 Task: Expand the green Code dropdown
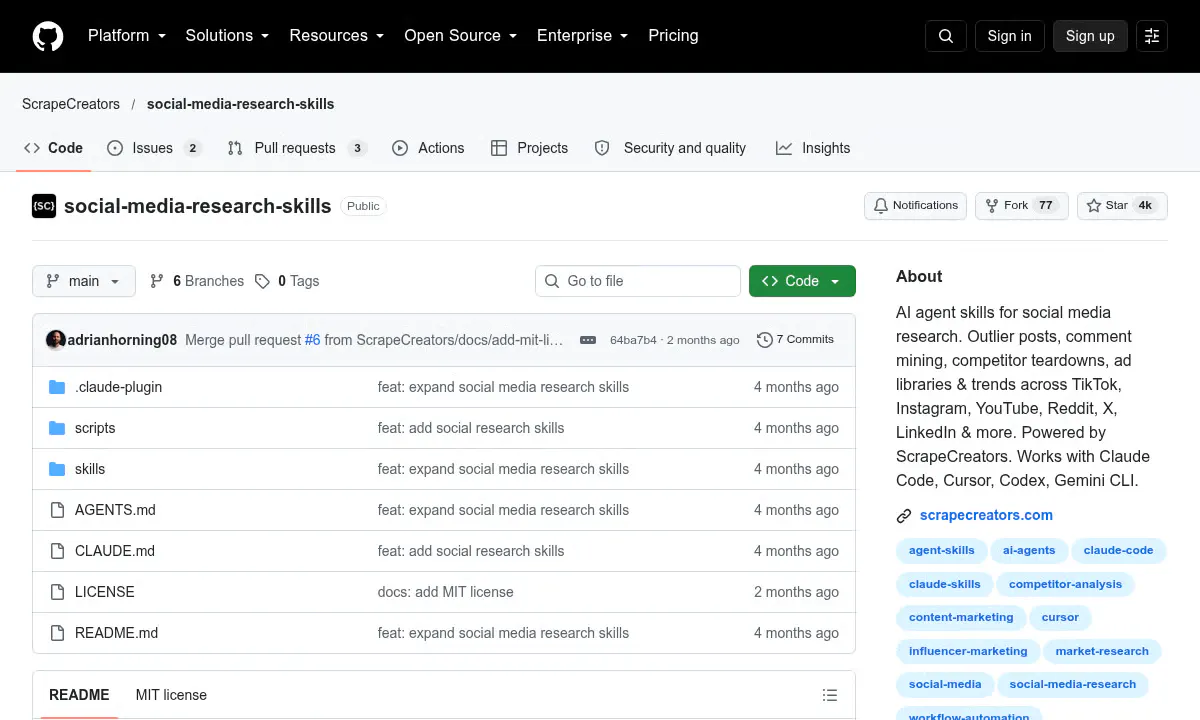click(x=802, y=281)
